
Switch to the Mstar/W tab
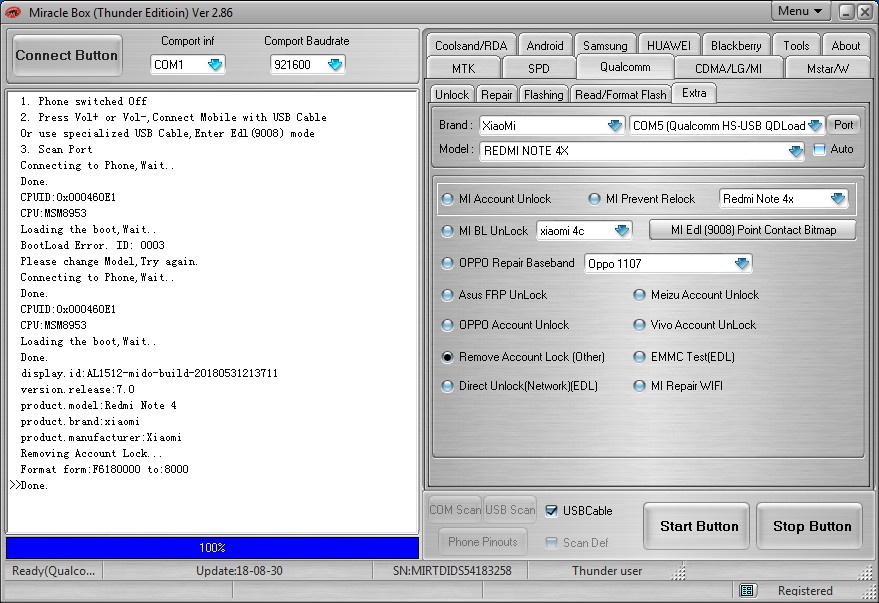click(x=828, y=68)
